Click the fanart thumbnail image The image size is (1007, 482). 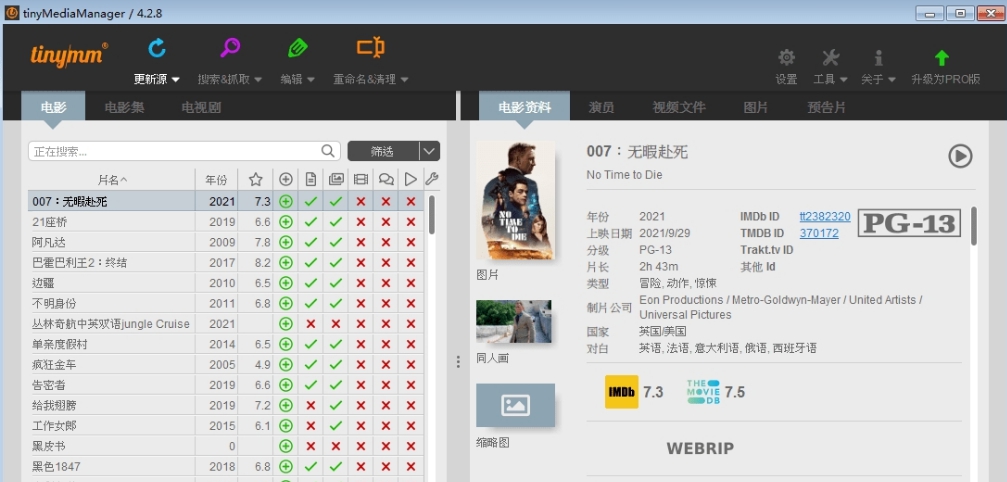click(x=514, y=321)
